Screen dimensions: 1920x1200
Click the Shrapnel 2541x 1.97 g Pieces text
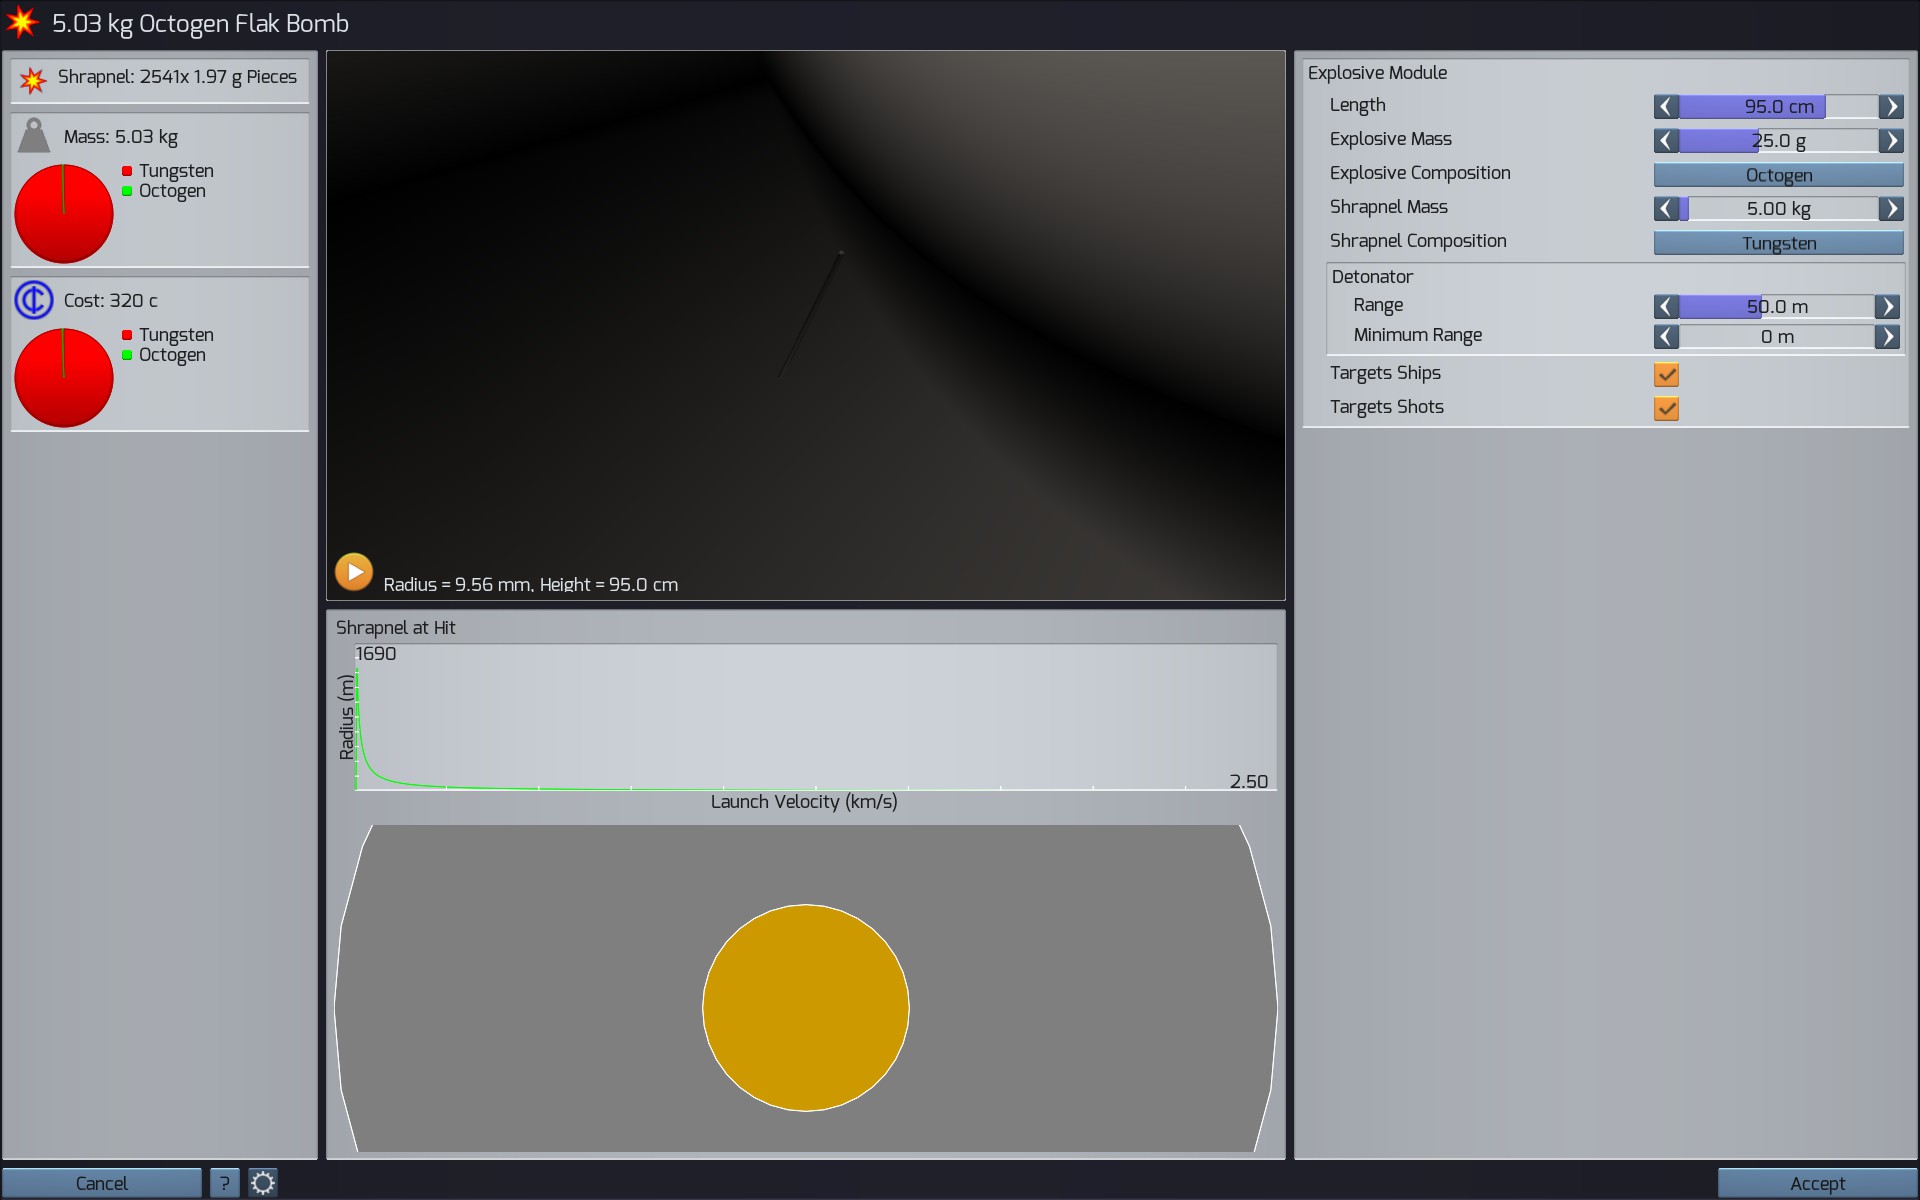(x=177, y=77)
